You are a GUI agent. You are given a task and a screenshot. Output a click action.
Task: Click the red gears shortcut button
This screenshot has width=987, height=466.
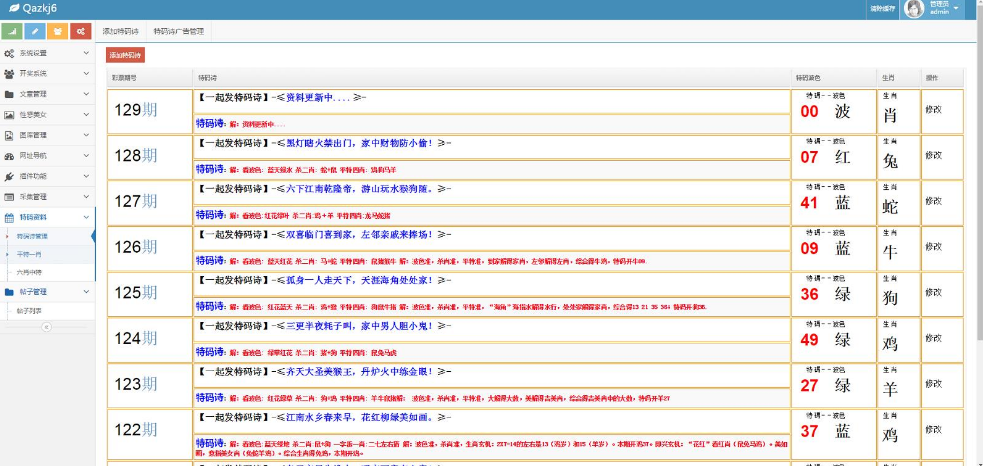(x=81, y=31)
